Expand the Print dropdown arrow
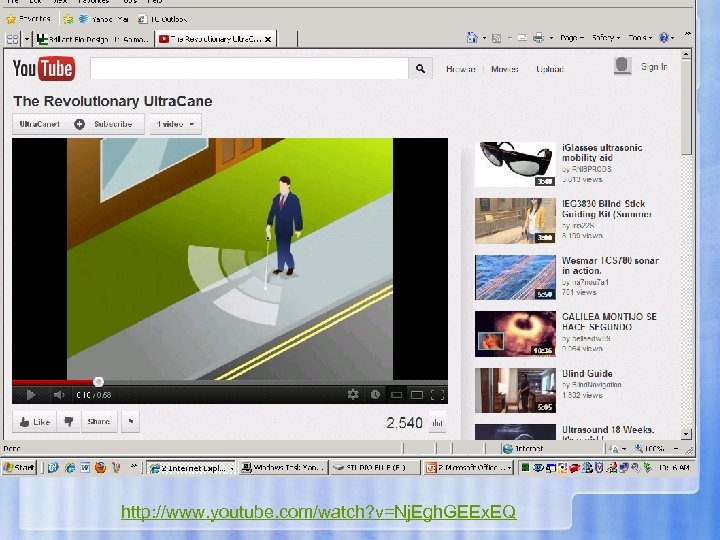 tap(551, 38)
